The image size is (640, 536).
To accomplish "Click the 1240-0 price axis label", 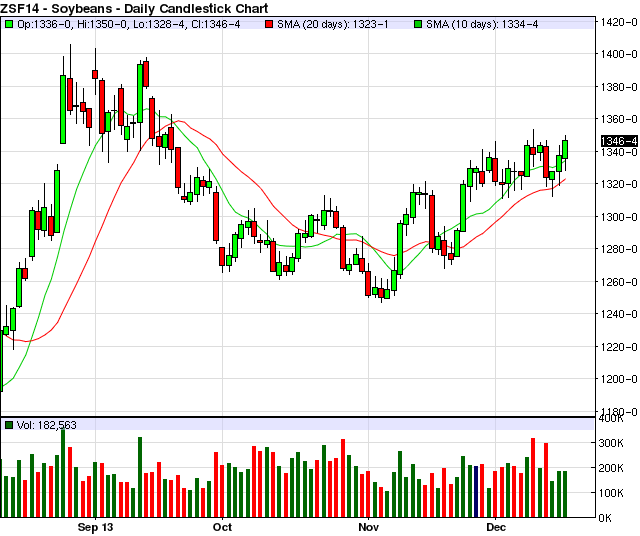I will pyautogui.click(x=619, y=314).
